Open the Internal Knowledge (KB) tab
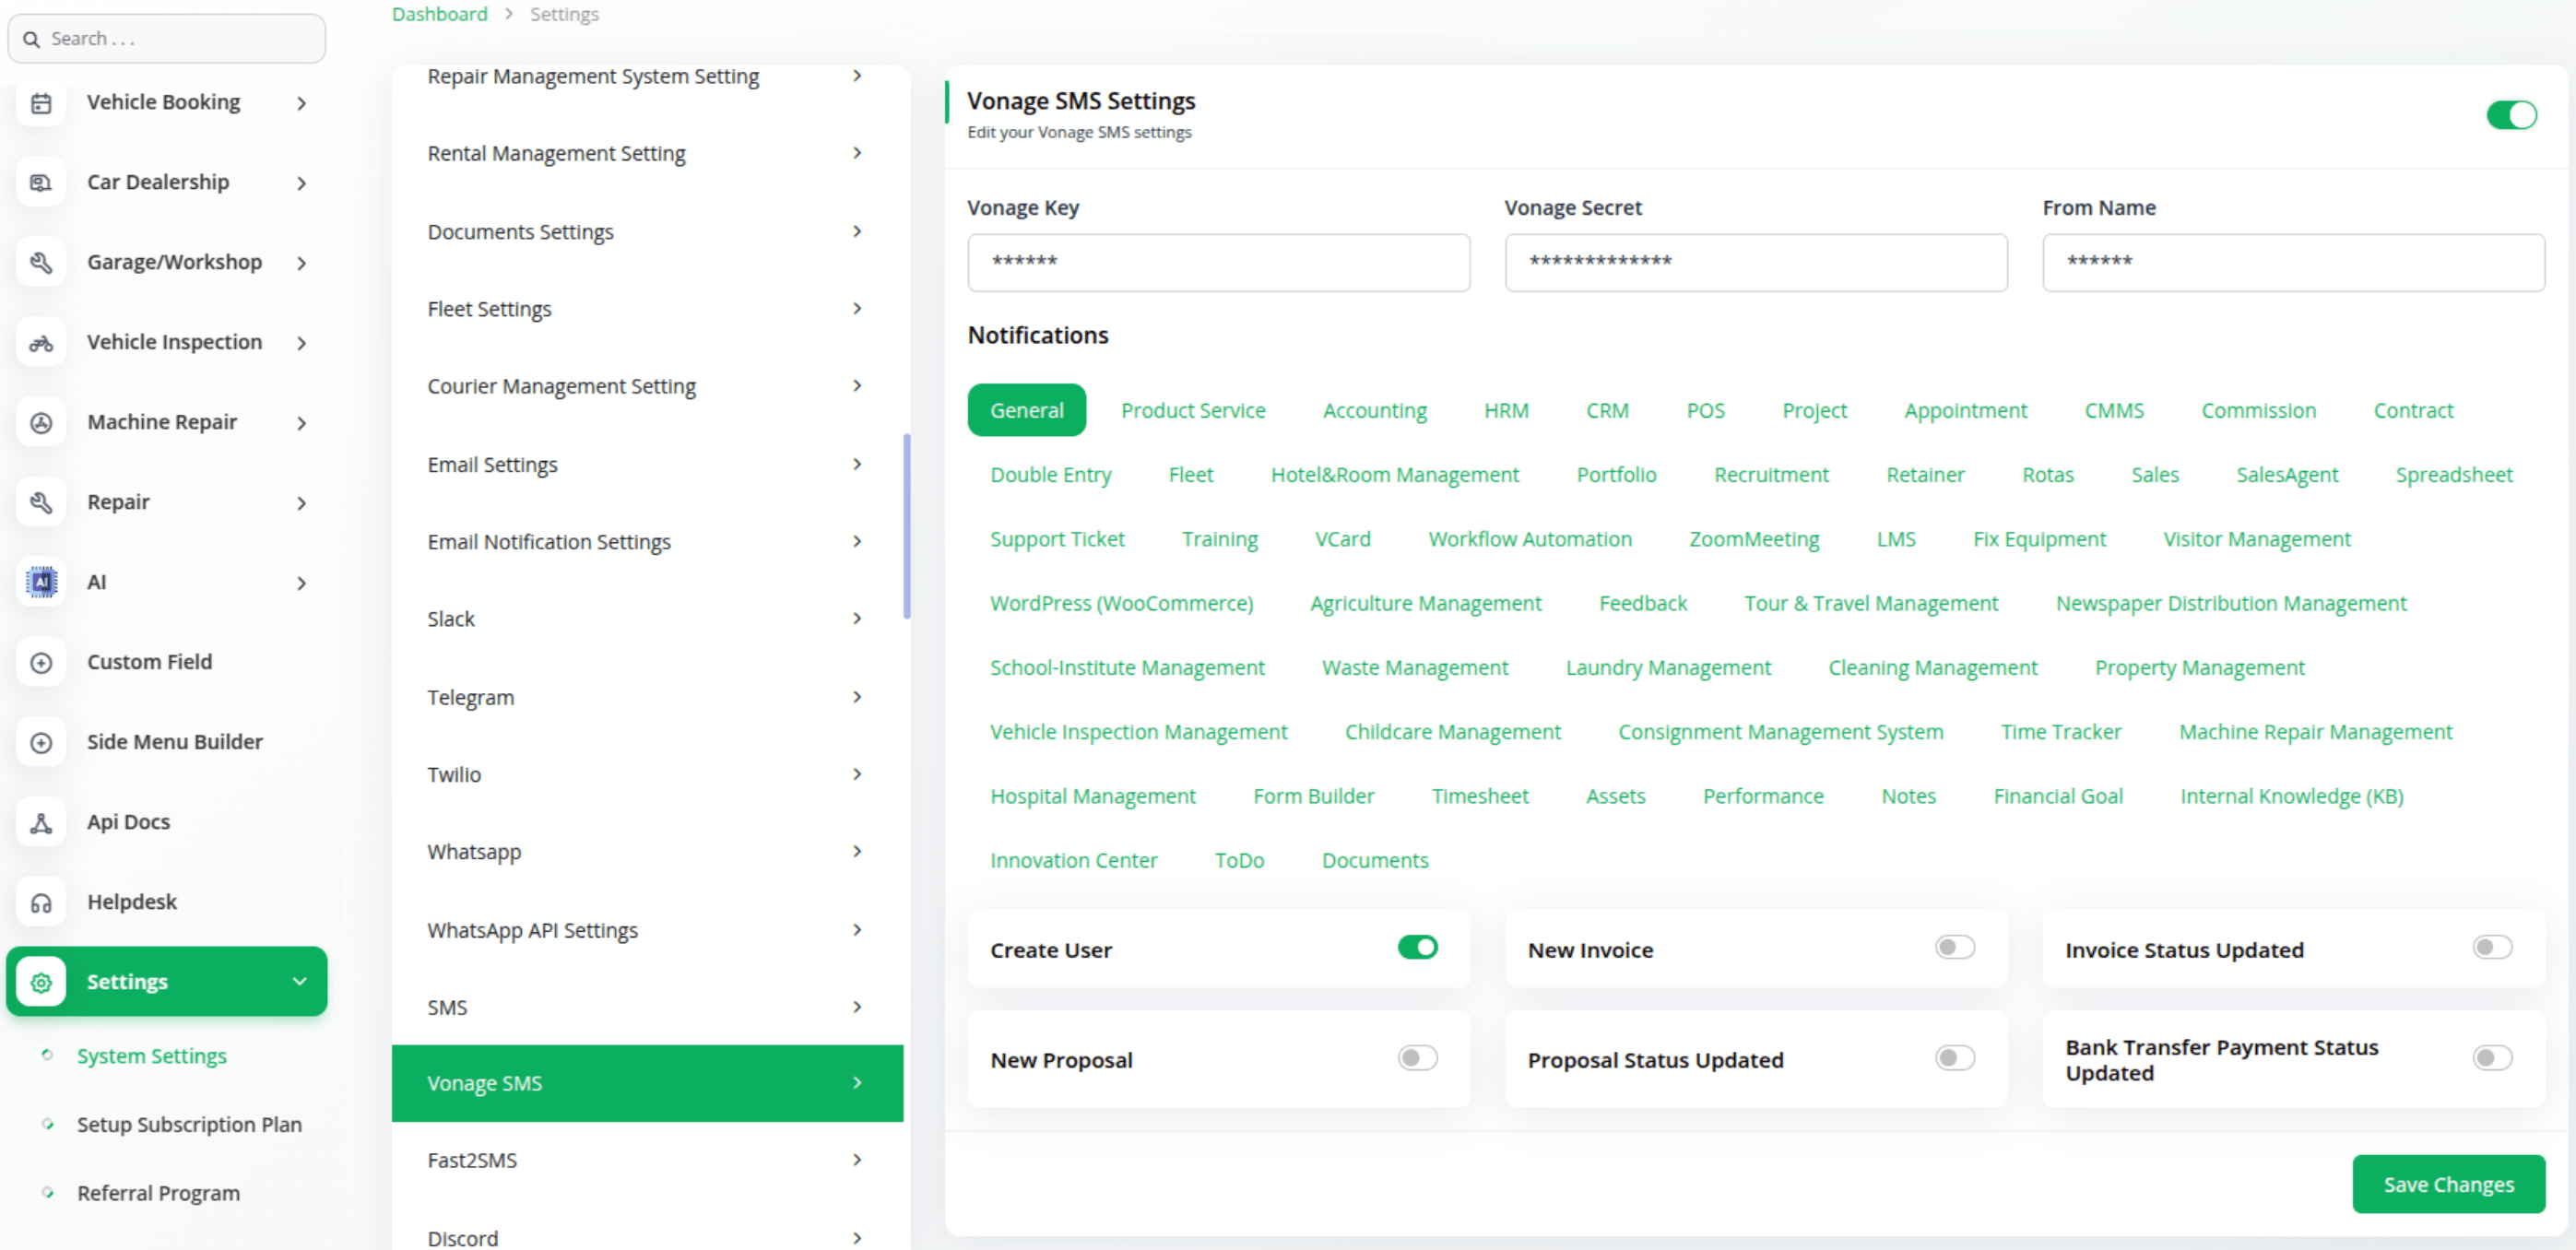Viewport: 2576px width, 1250px height. point(2291,796)
